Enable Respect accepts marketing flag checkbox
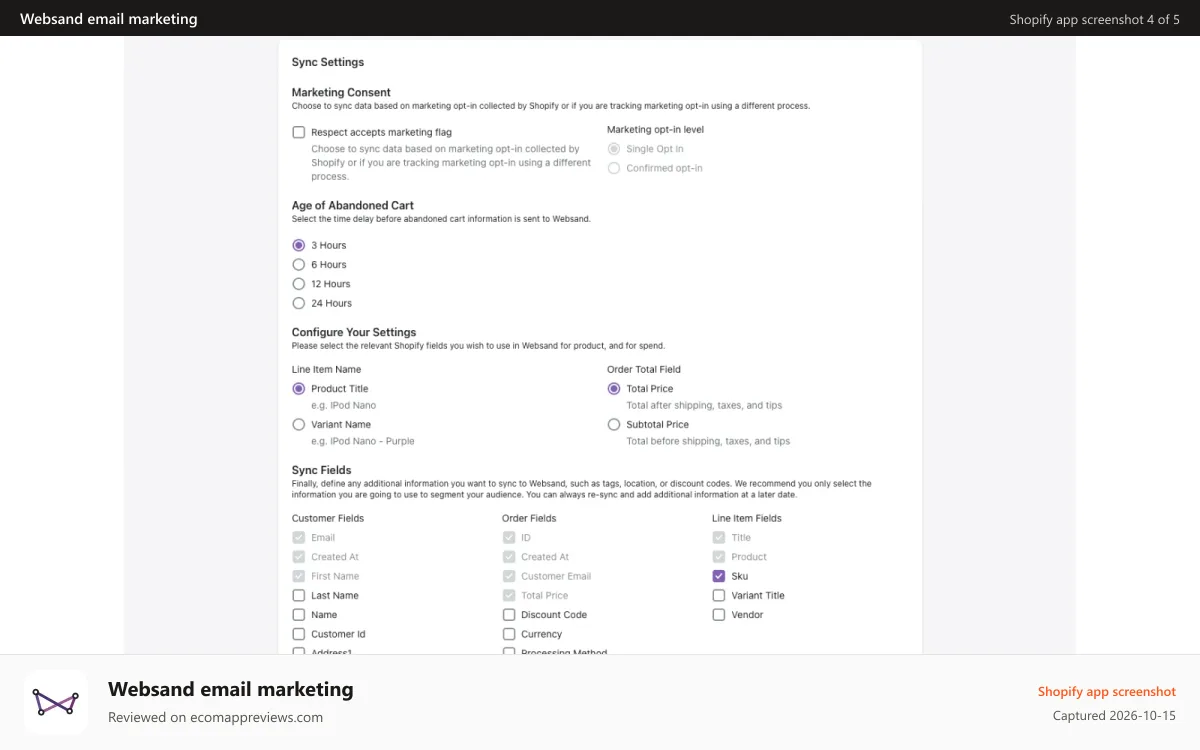Image resolution: width=1200 pixels, height=750 pixels. (298, 132)
